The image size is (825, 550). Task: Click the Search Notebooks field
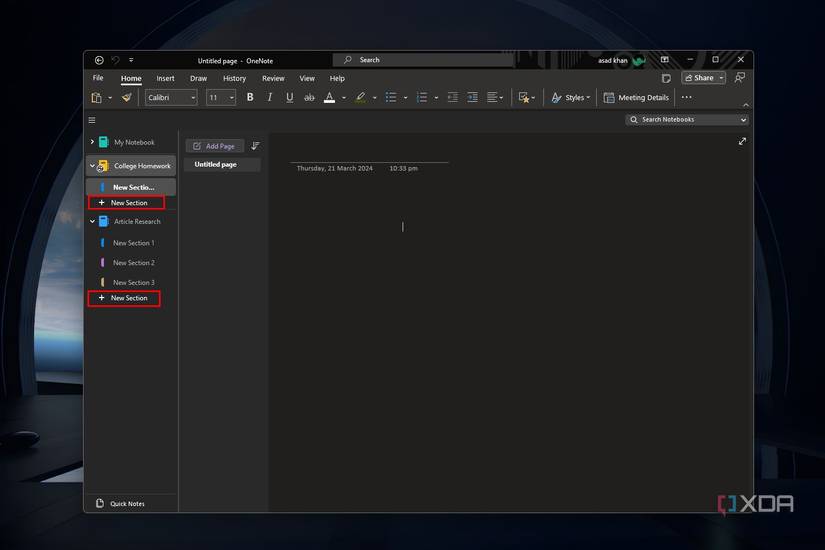point(686,120)
